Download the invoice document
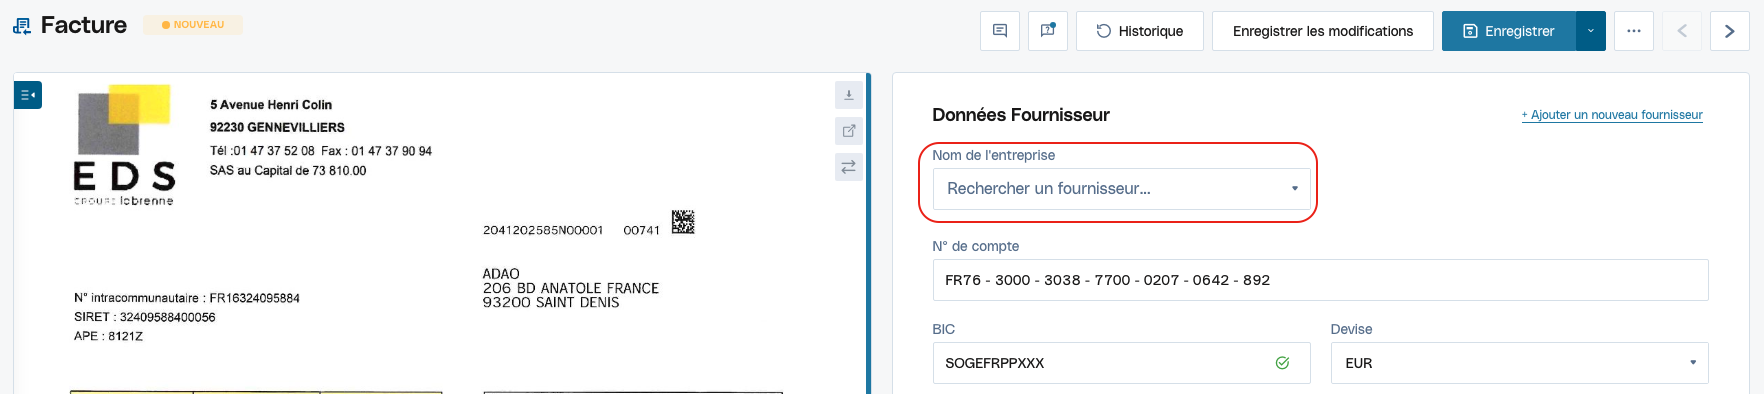This screenshot has width=1764, height=394. click(848, 95)
